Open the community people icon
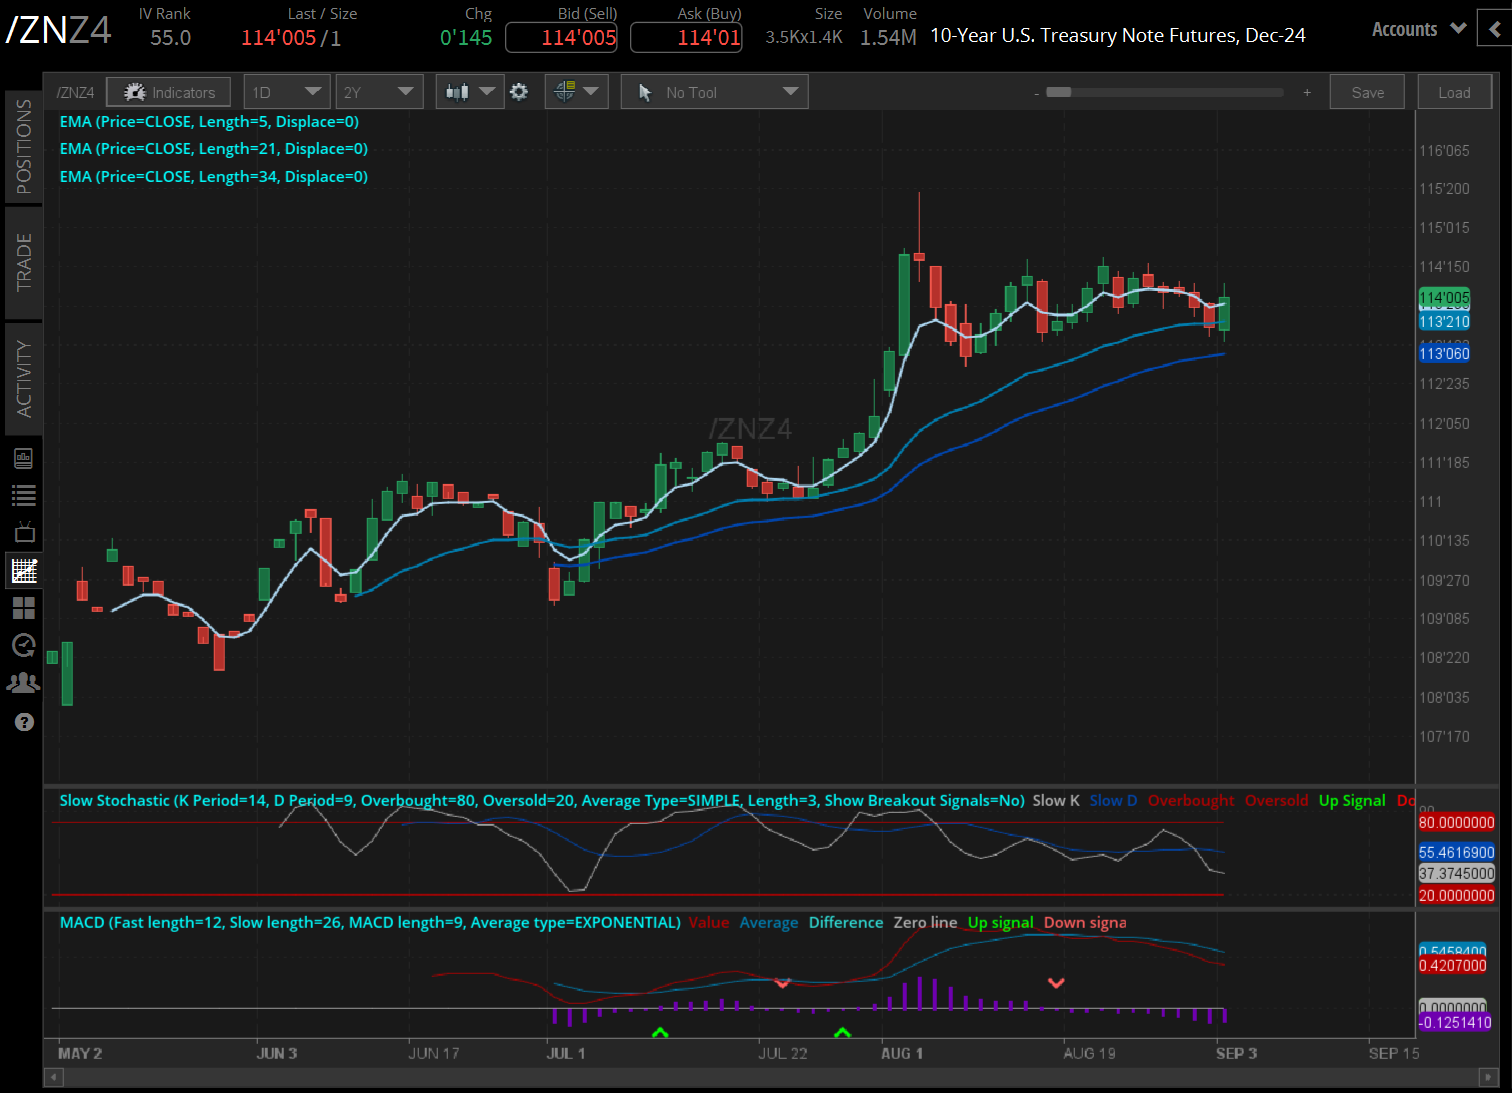Screen dimensions: 1512x1093 coord(24,682)
